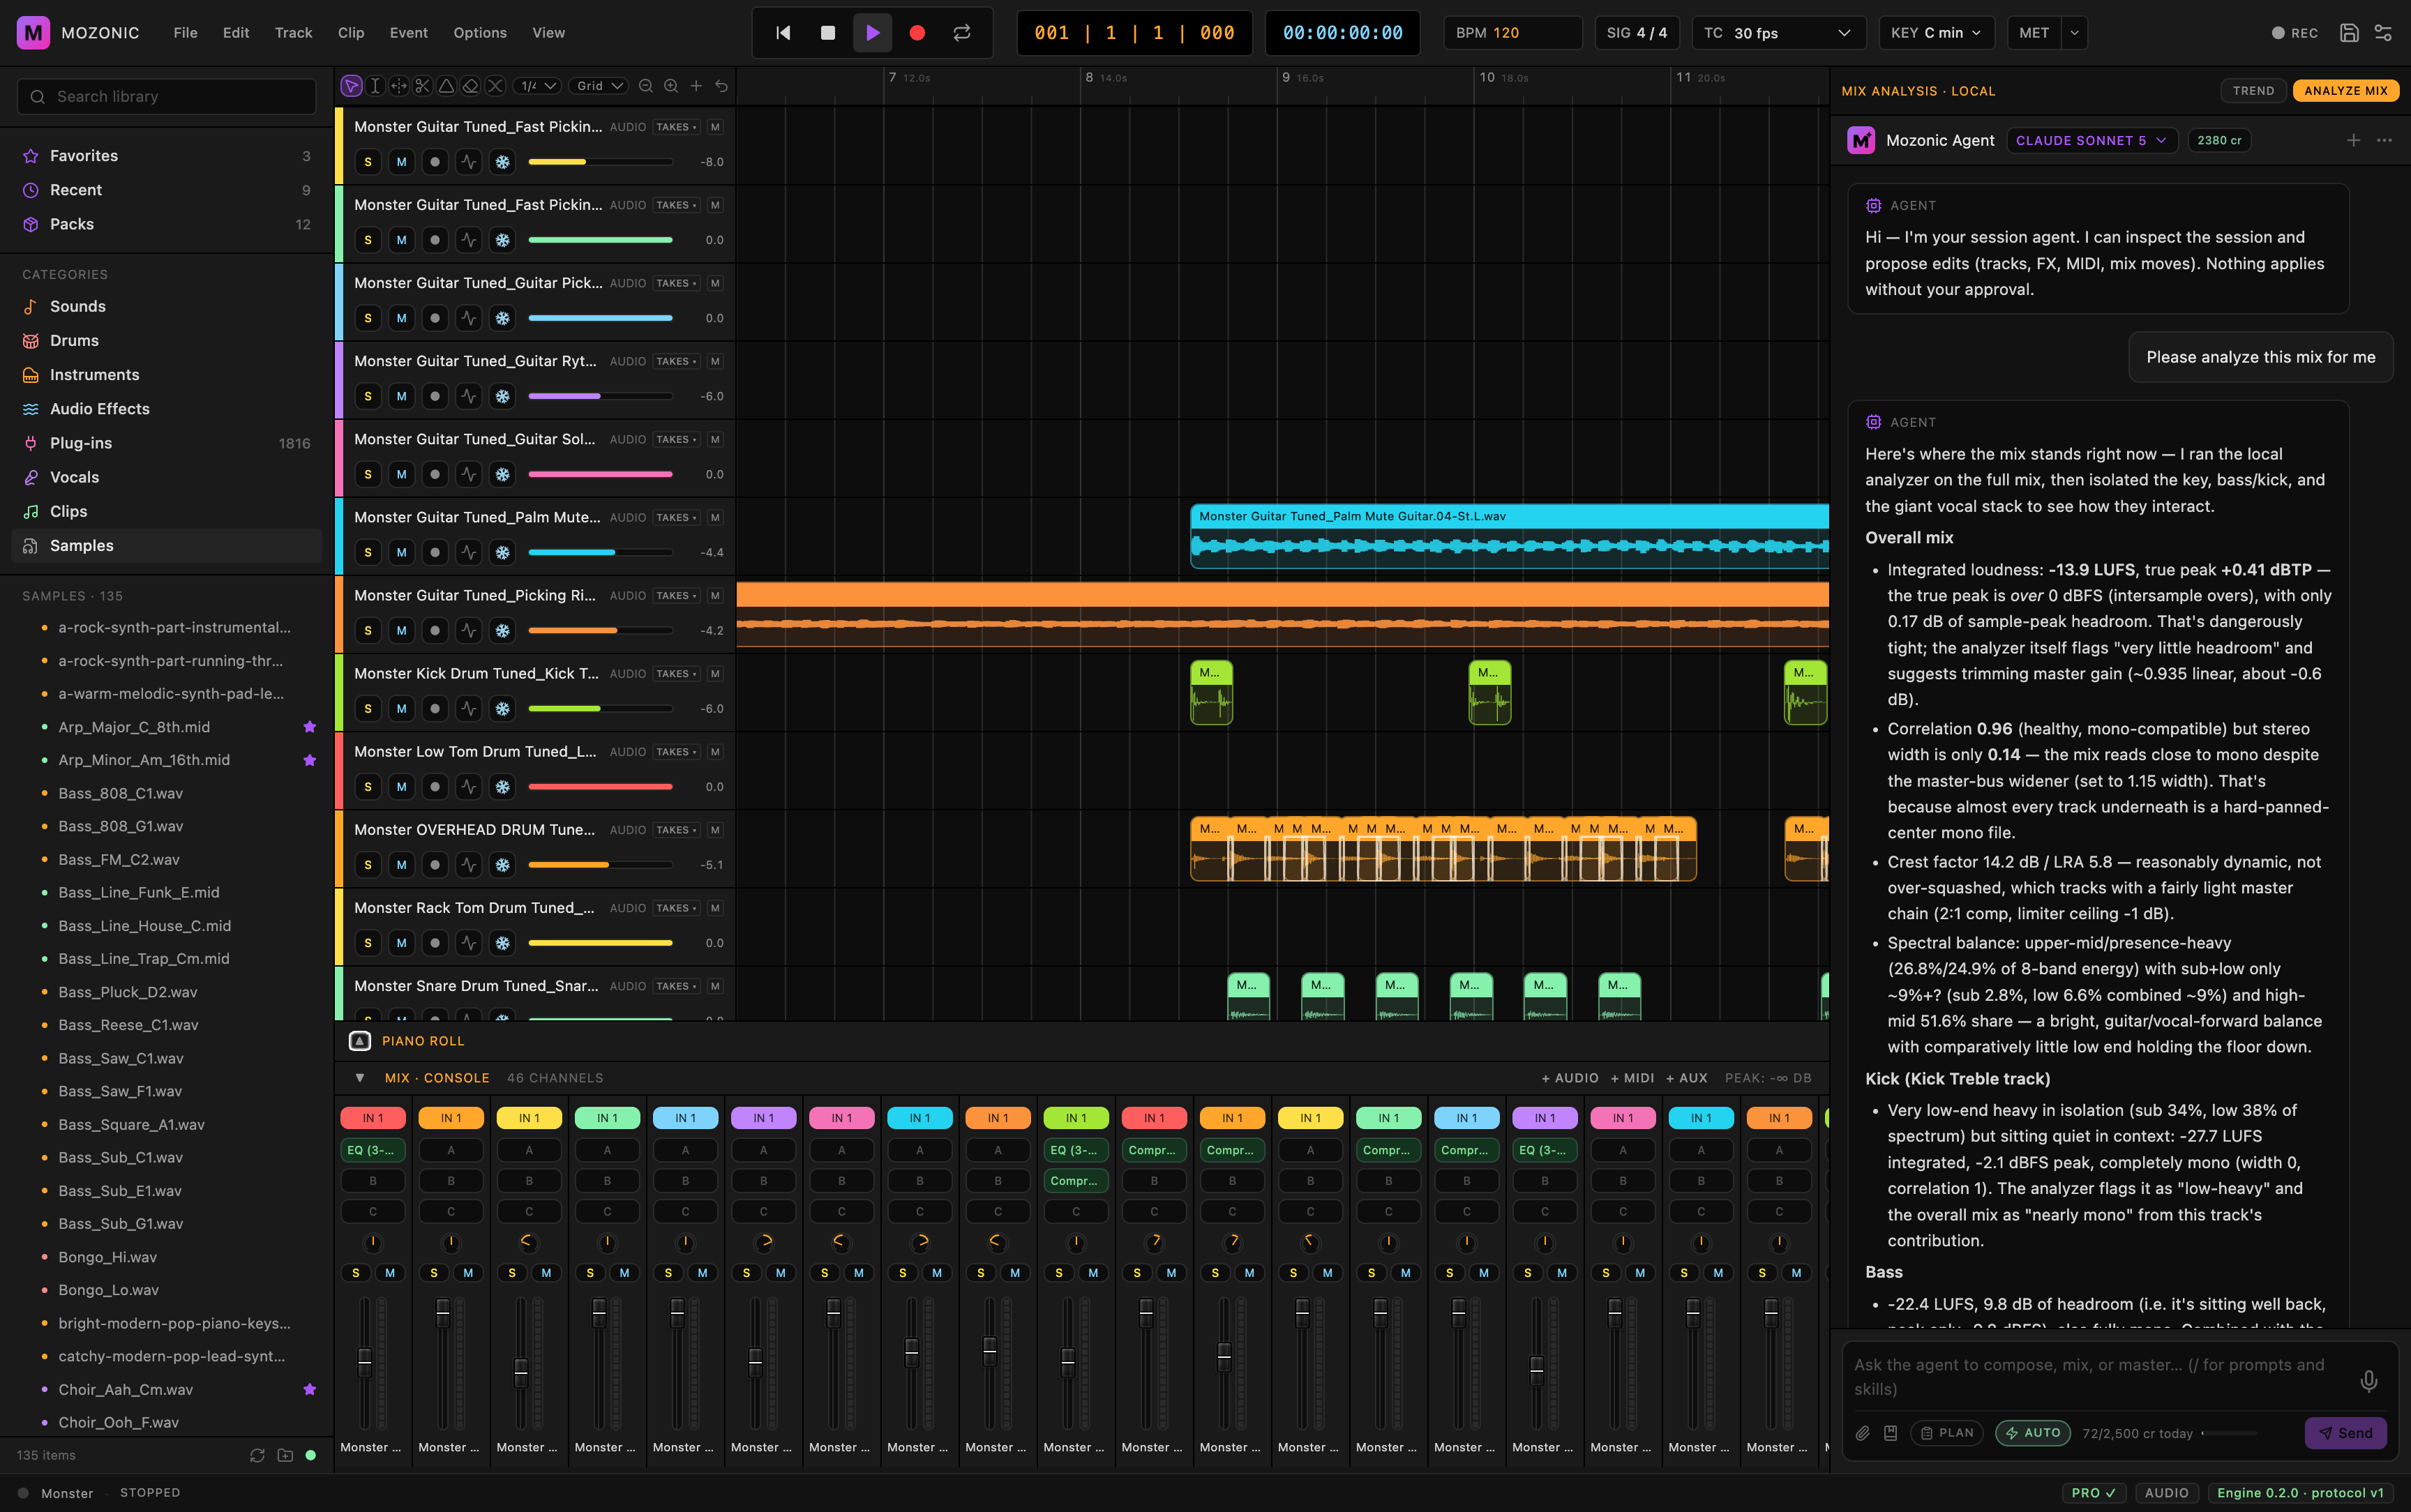Toggle loop playback button
This screenshot has height=1512, width=2411.
[x=962, y=33]
